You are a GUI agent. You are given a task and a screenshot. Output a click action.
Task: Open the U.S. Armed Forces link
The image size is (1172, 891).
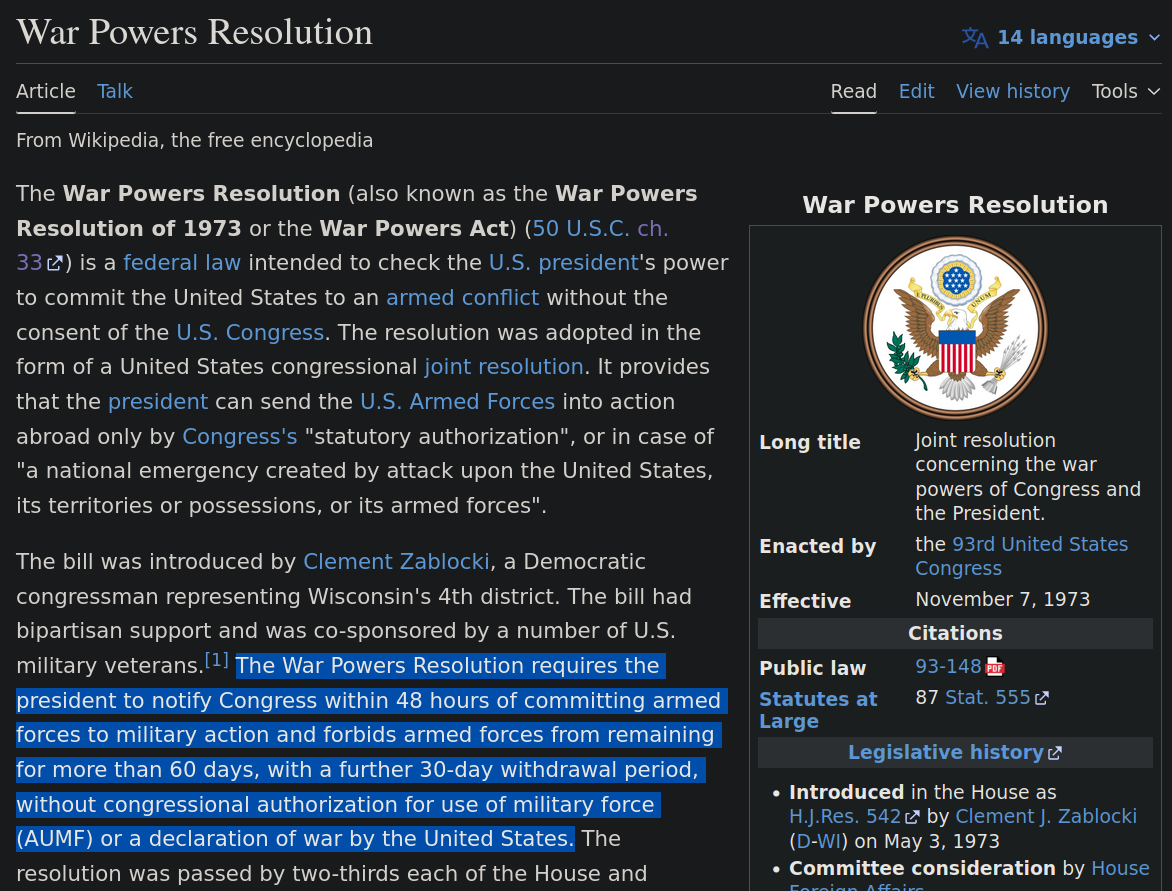click(x=457, y=402)
